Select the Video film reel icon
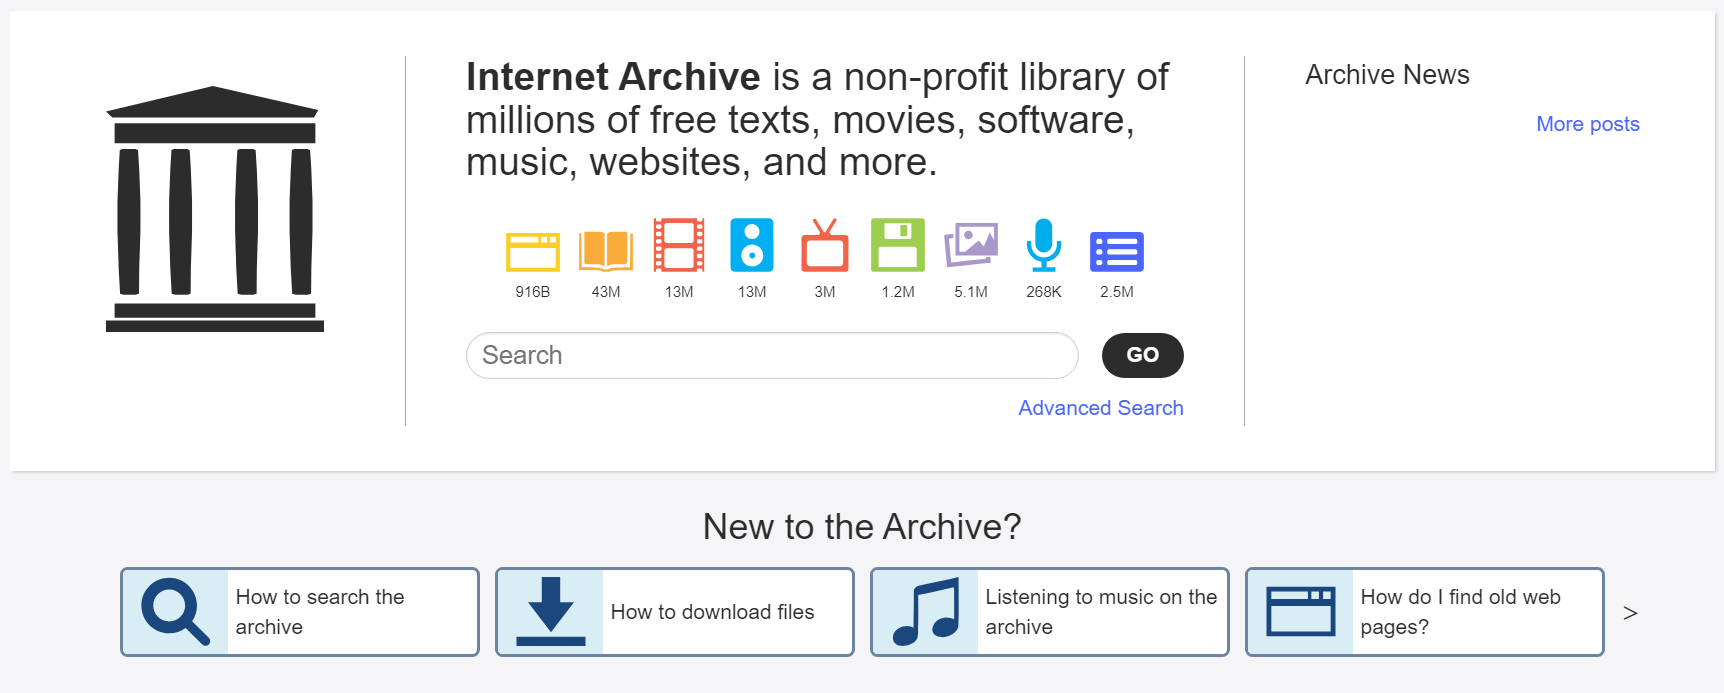This screenshot has width=1724, height=693. point(679,250)
